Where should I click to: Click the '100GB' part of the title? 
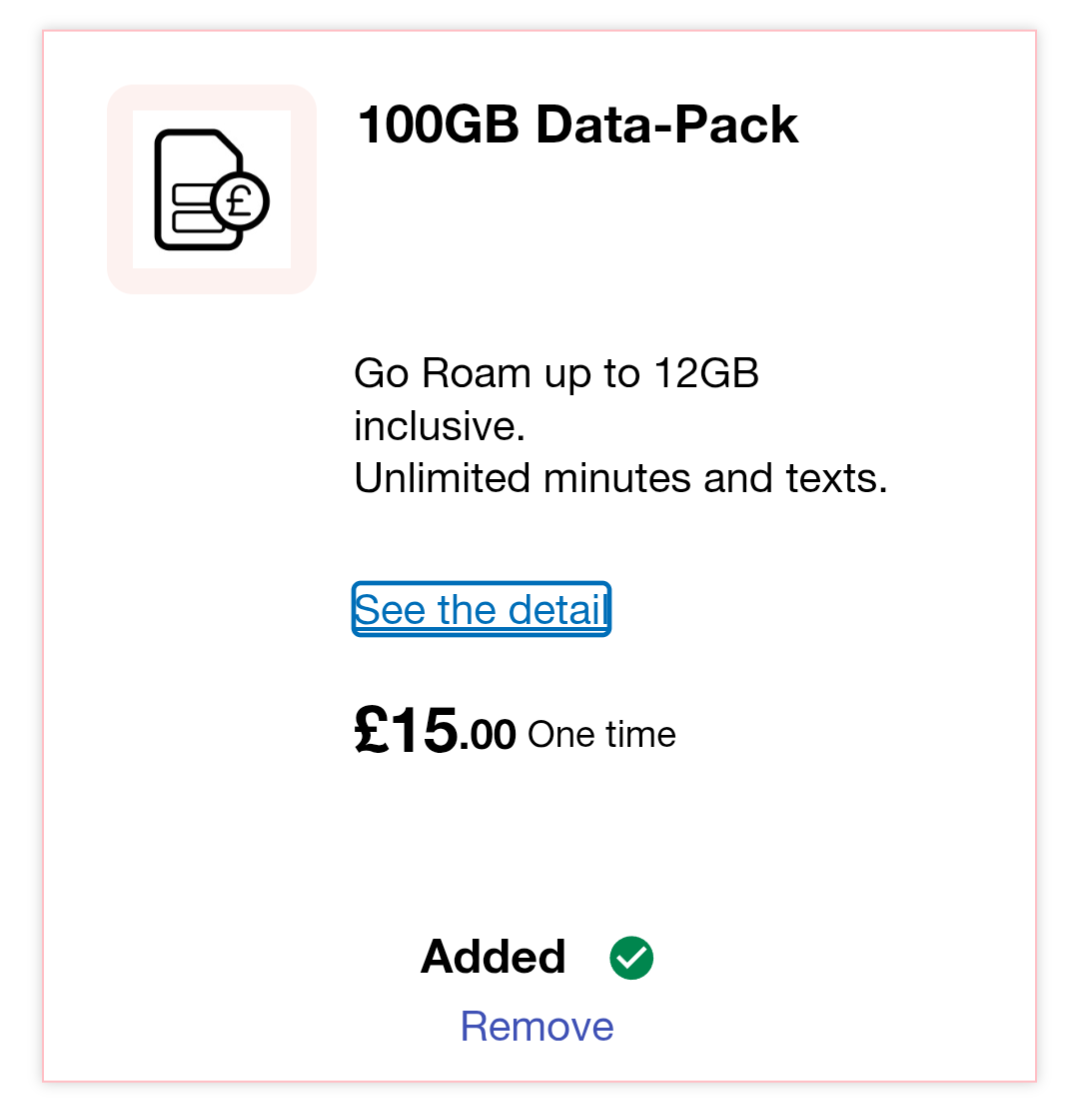click(x=438, y=125)
